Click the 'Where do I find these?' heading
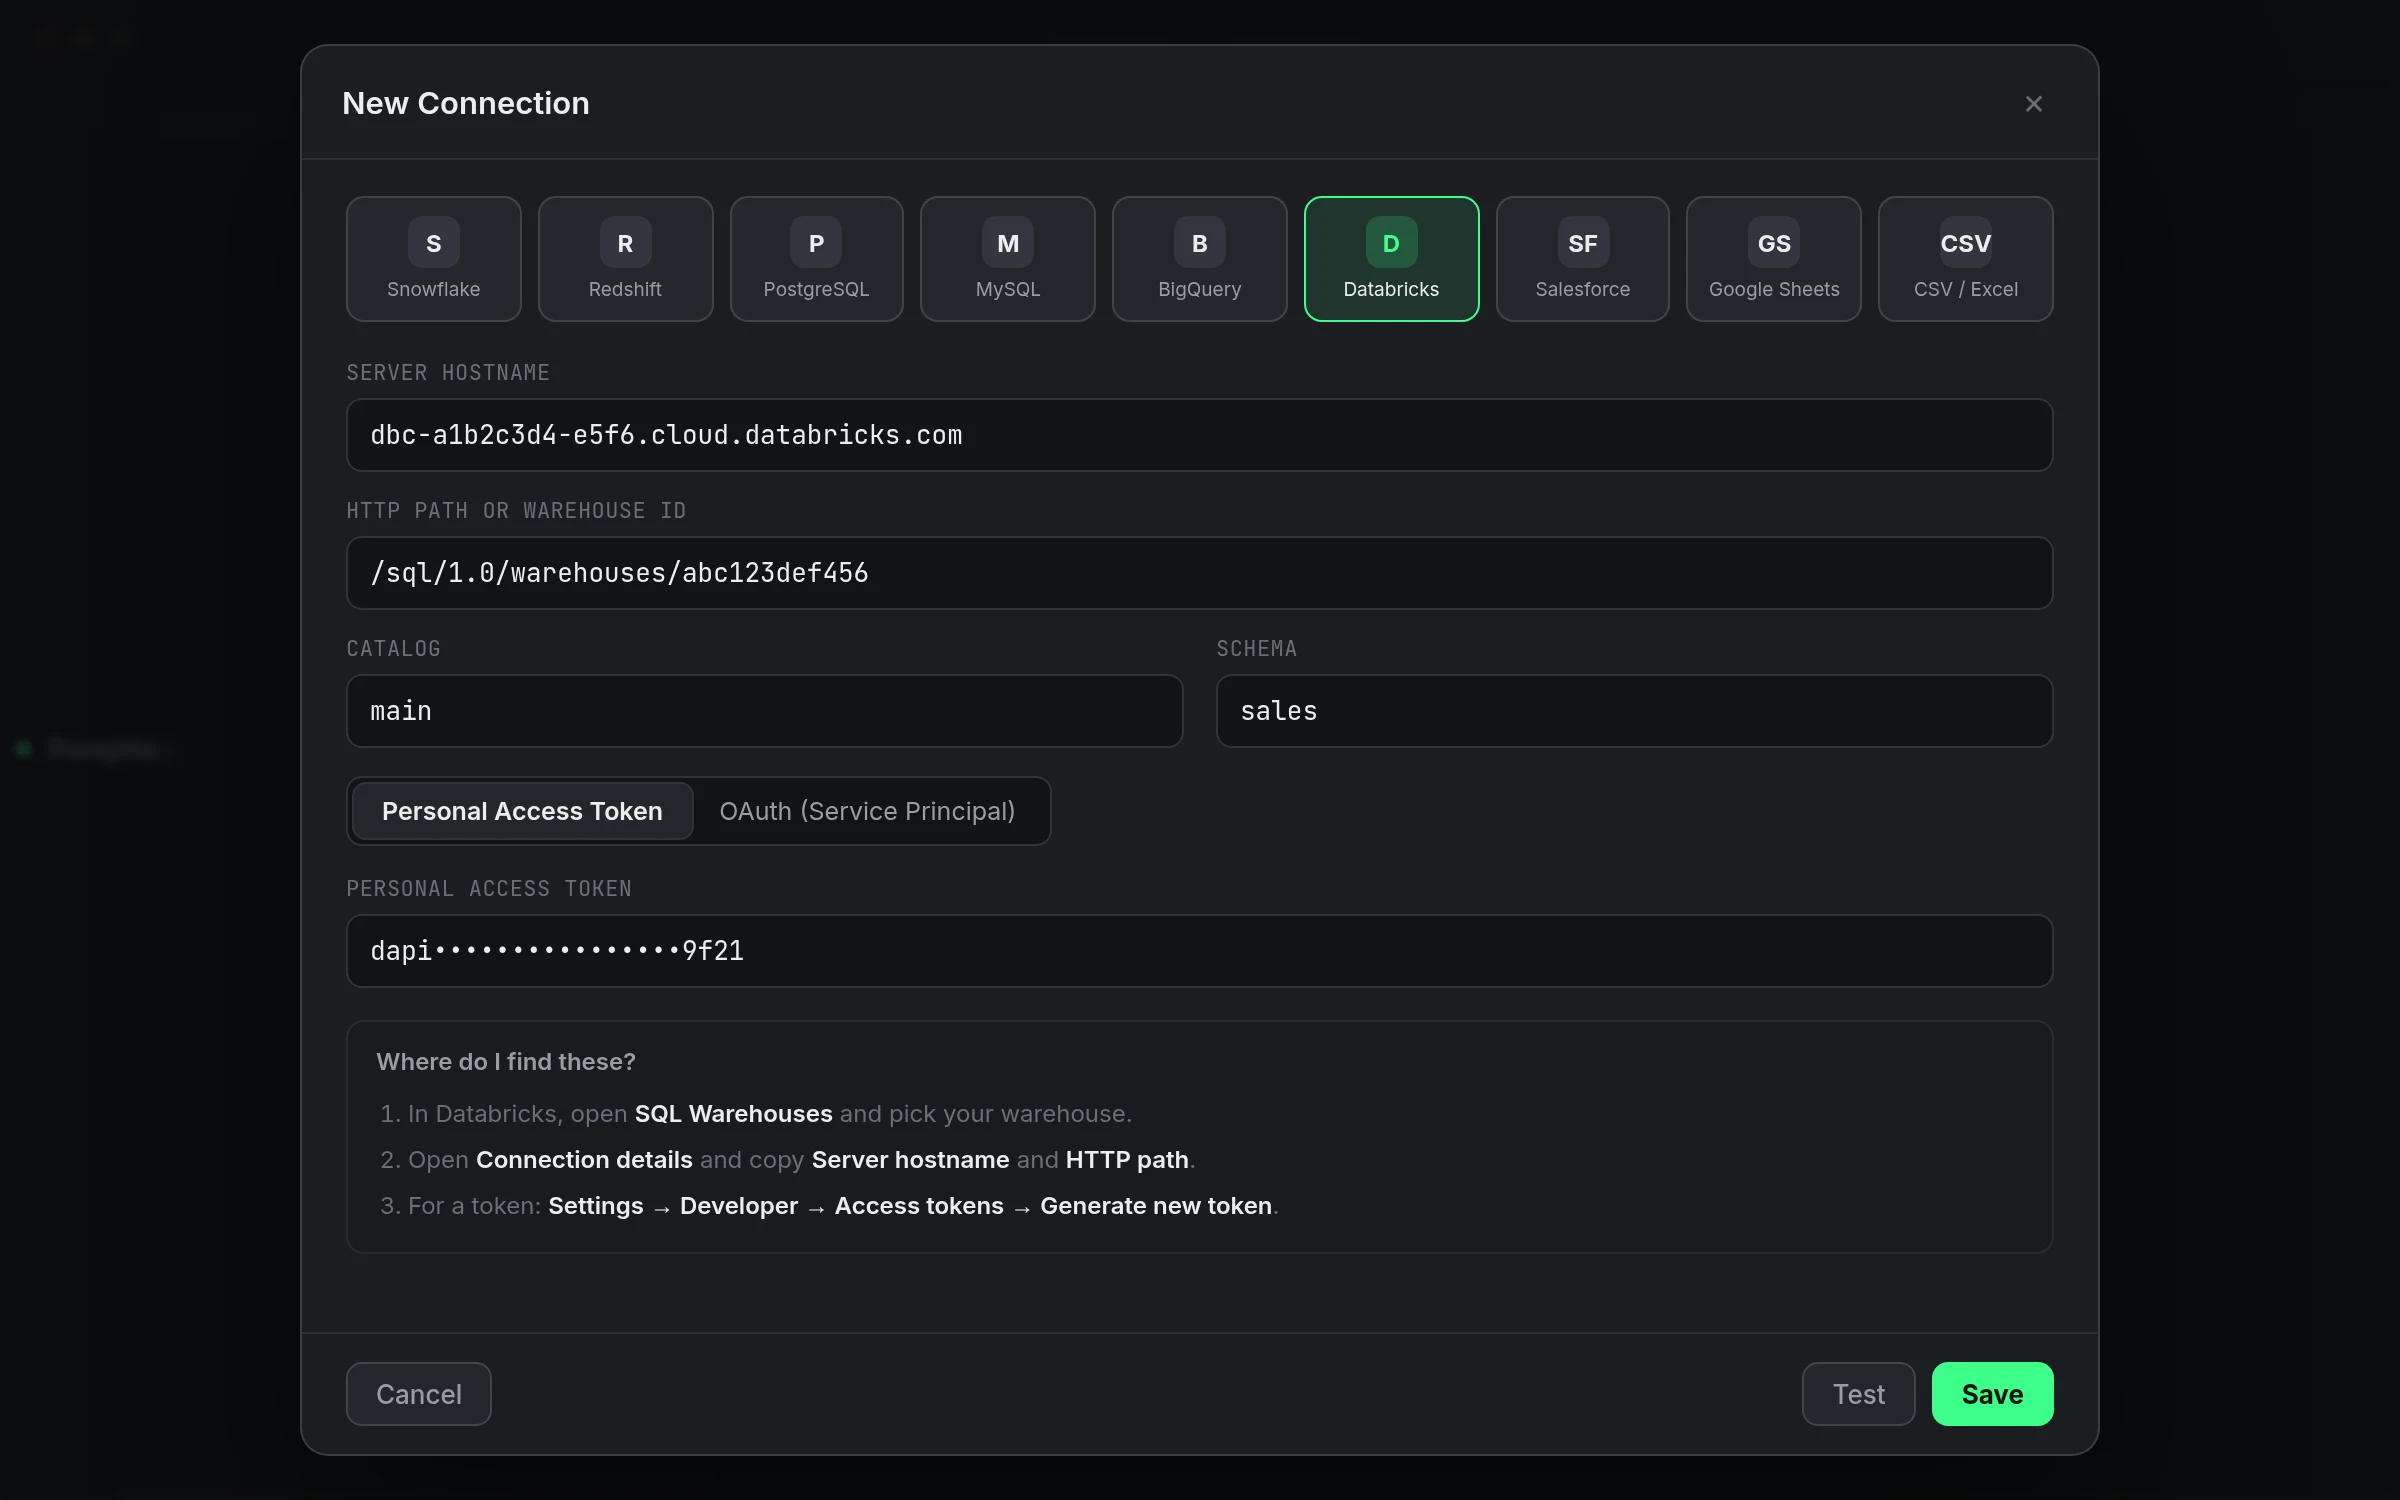 tap(506, 1062)
